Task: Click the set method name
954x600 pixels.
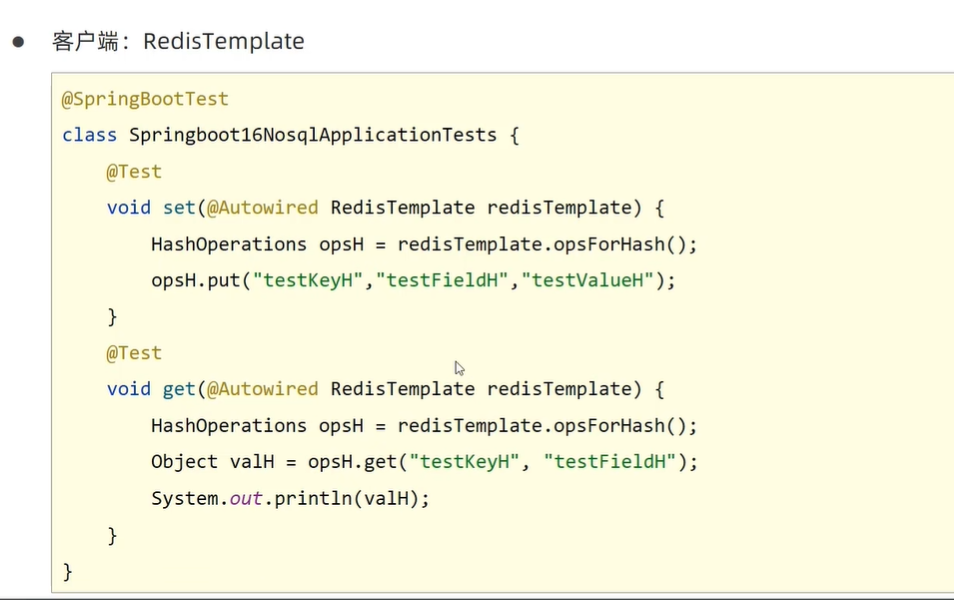Action: (180, 208)
